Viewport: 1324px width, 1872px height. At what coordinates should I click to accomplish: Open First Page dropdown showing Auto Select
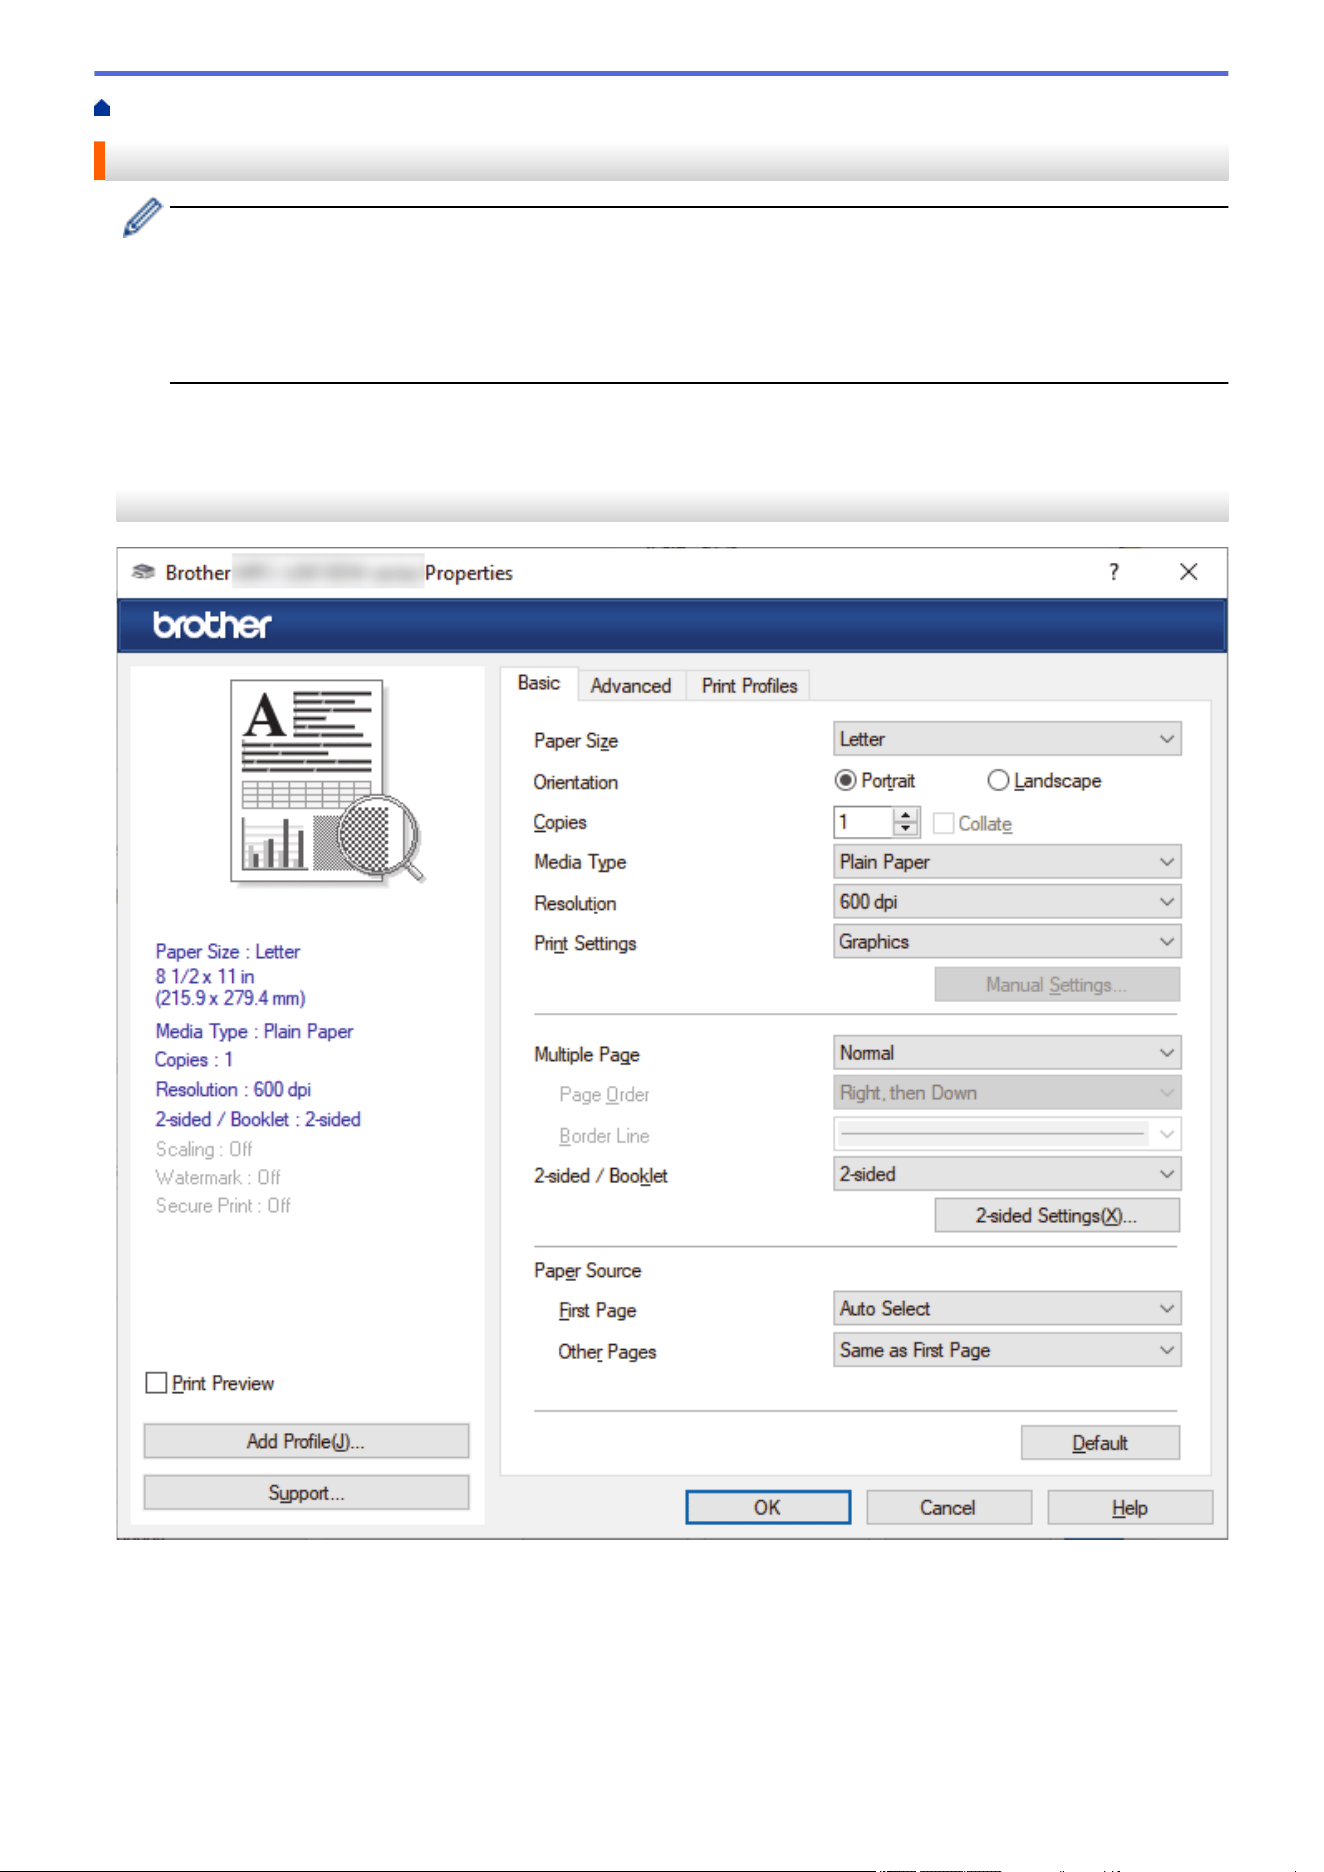1007,1309
